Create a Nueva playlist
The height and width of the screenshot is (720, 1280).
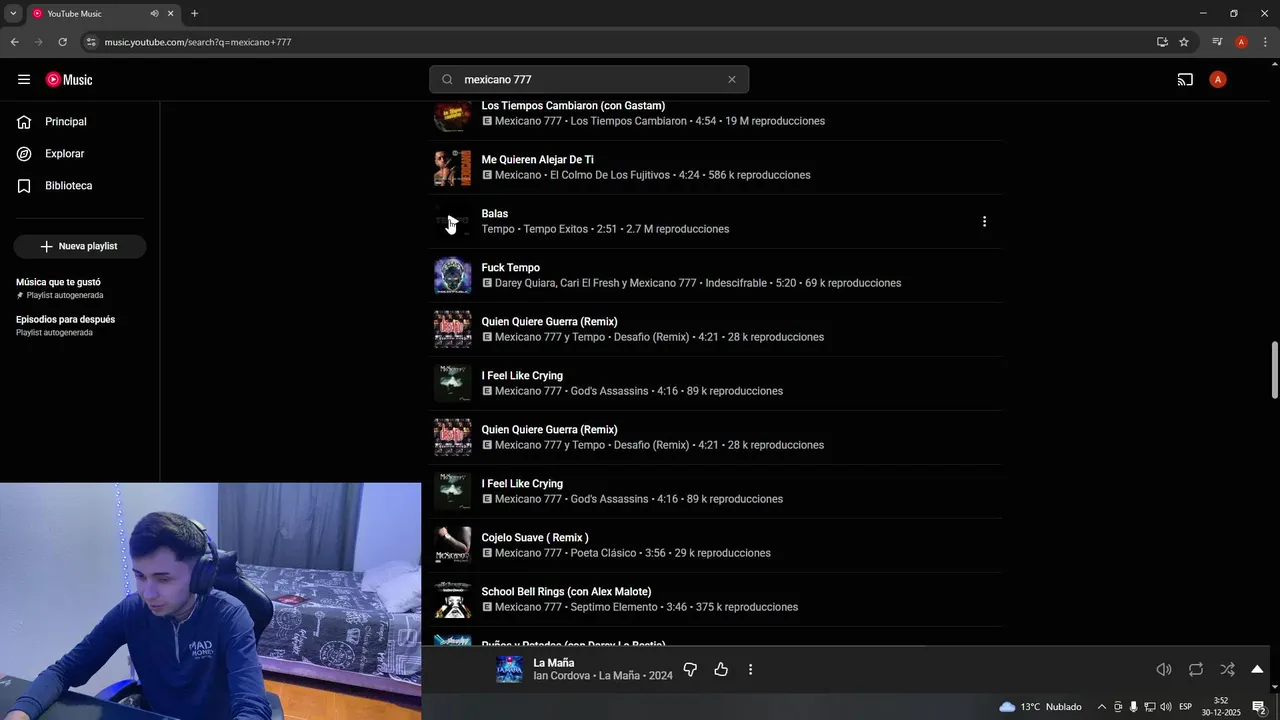coord(80,246)
